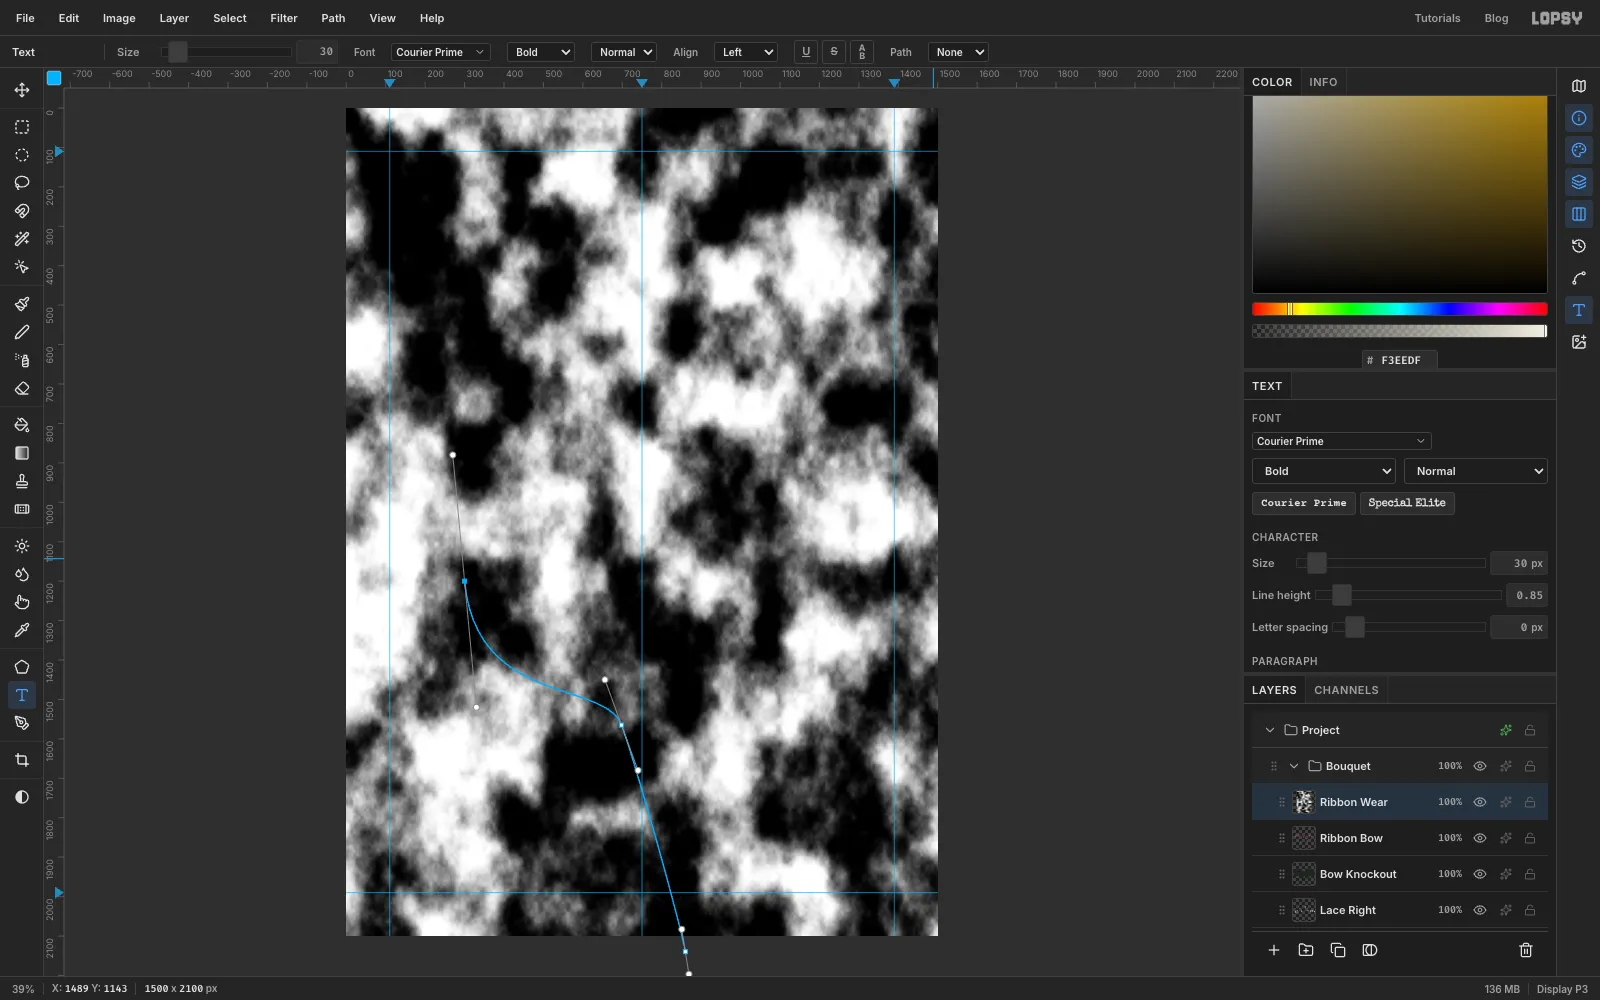Choose the Courier Prime font preset button
This screenshot has width=1600, height=1000.
pyautogui.click(x=1304, y=503)
